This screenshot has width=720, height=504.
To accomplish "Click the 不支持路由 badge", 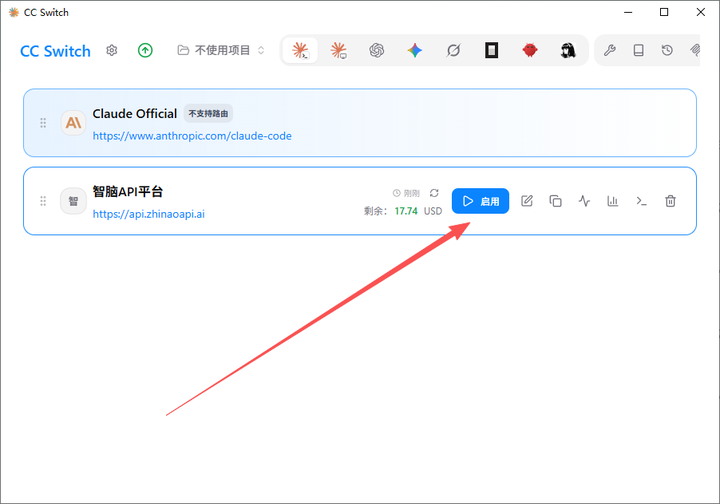I will pyautogui.click(x=208, y=113).
